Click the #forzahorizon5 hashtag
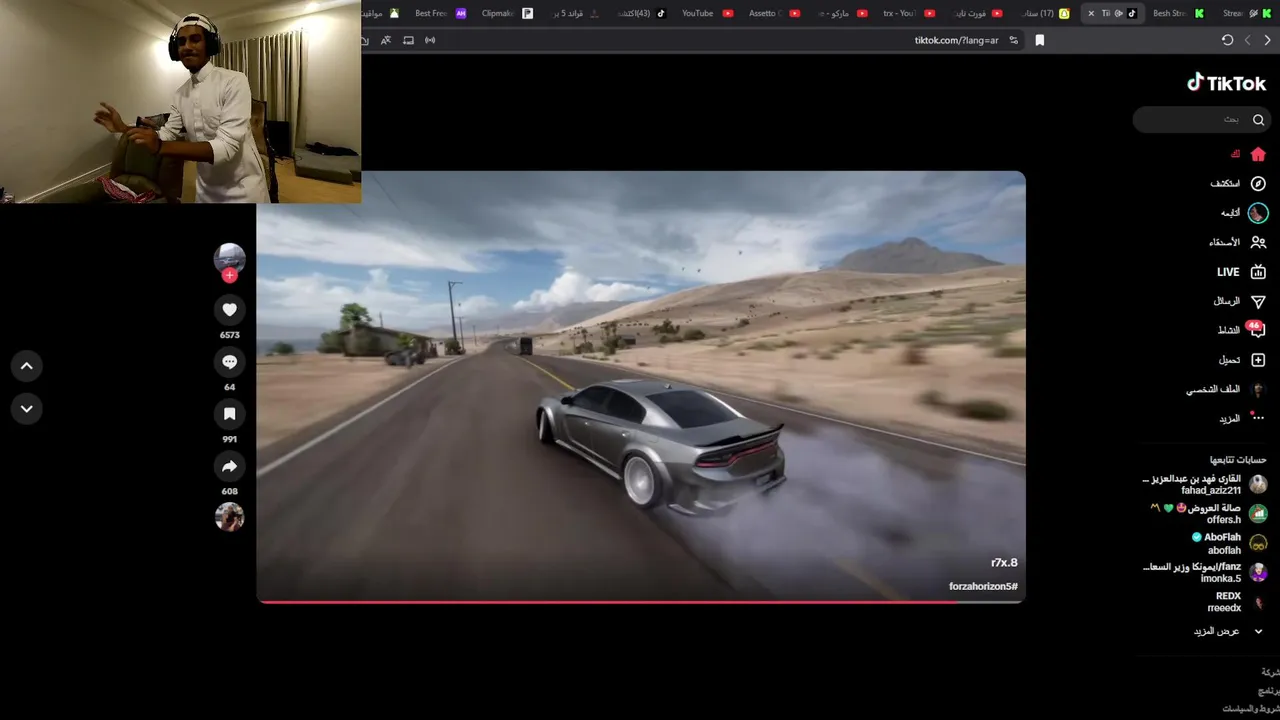 (x=983, y=586)
